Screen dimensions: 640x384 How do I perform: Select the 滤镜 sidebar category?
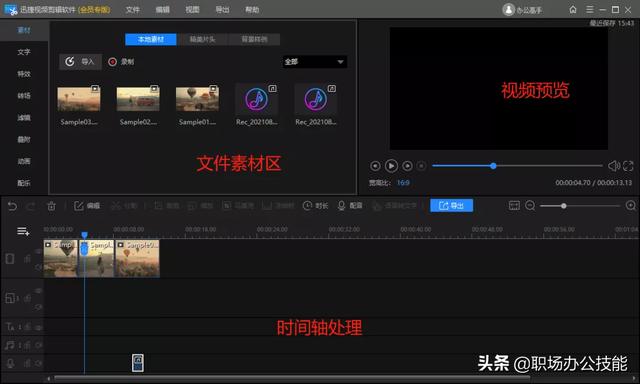coord(24,118)
